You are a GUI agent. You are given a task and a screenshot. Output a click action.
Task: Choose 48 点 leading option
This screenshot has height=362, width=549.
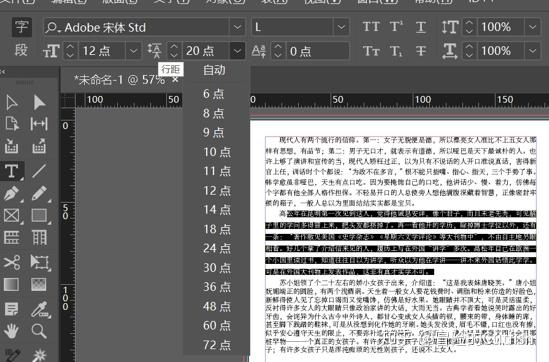(x=217, y=306)
